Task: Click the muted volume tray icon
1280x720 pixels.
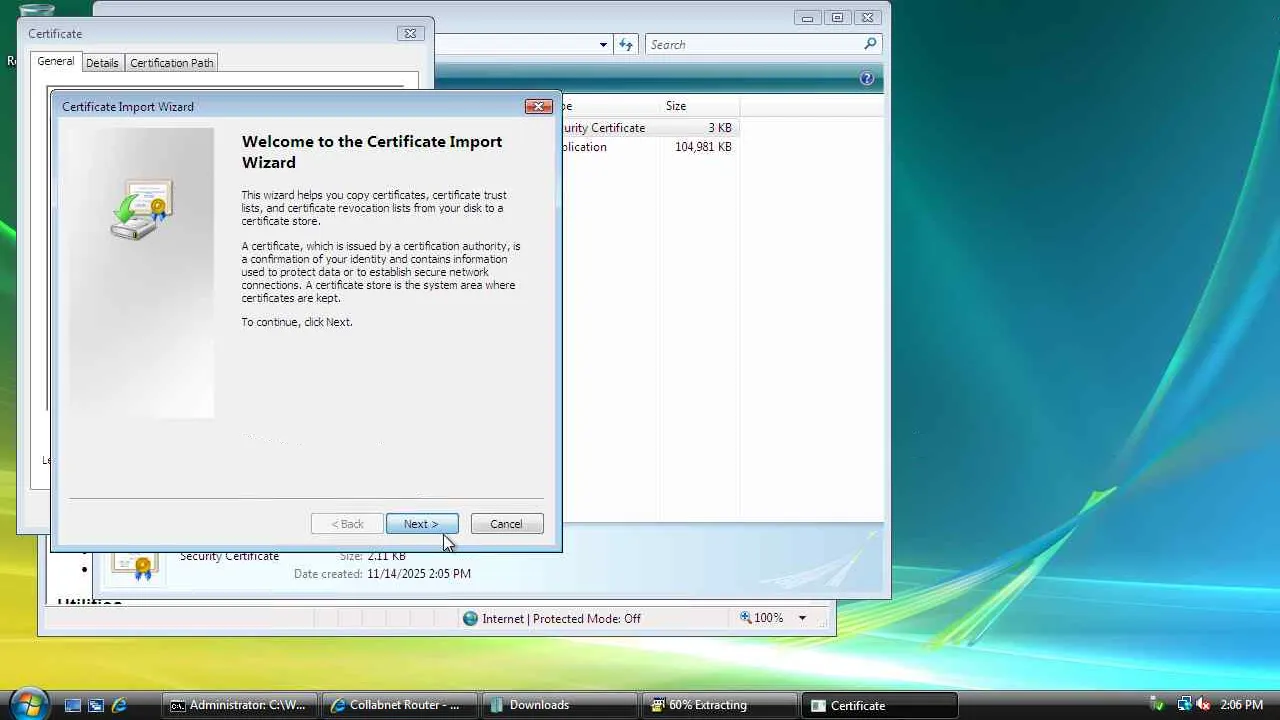Action: click(1203, 705)
